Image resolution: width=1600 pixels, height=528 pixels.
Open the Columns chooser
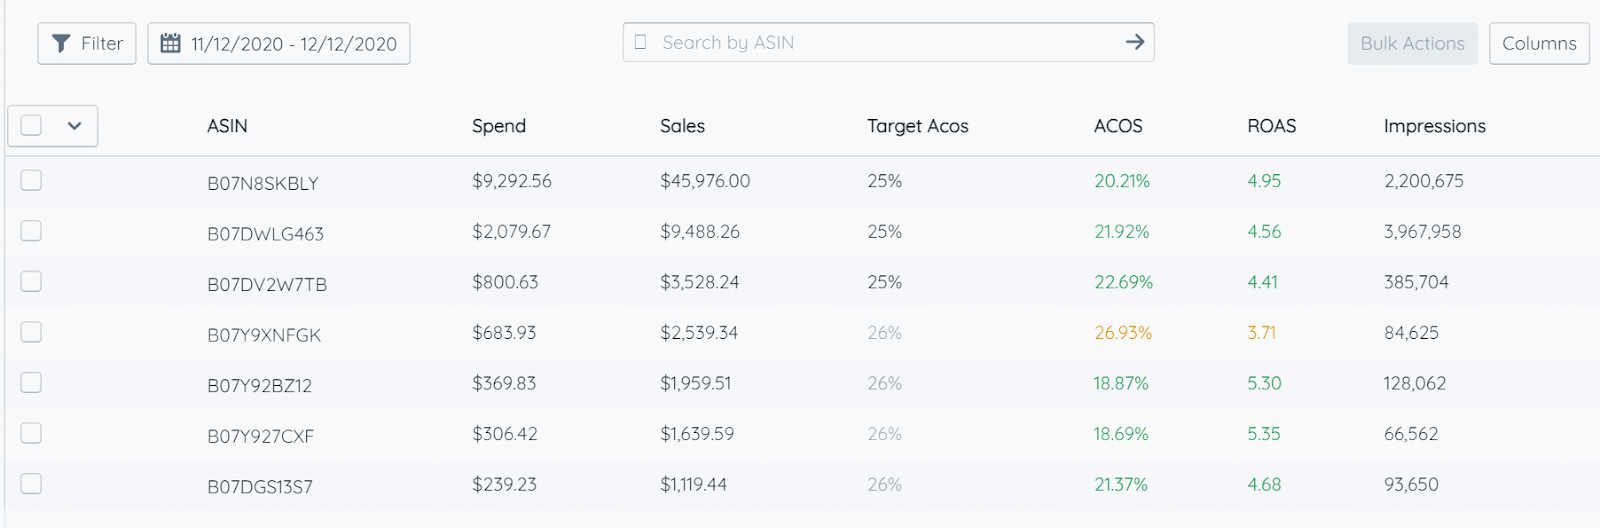1539,43
